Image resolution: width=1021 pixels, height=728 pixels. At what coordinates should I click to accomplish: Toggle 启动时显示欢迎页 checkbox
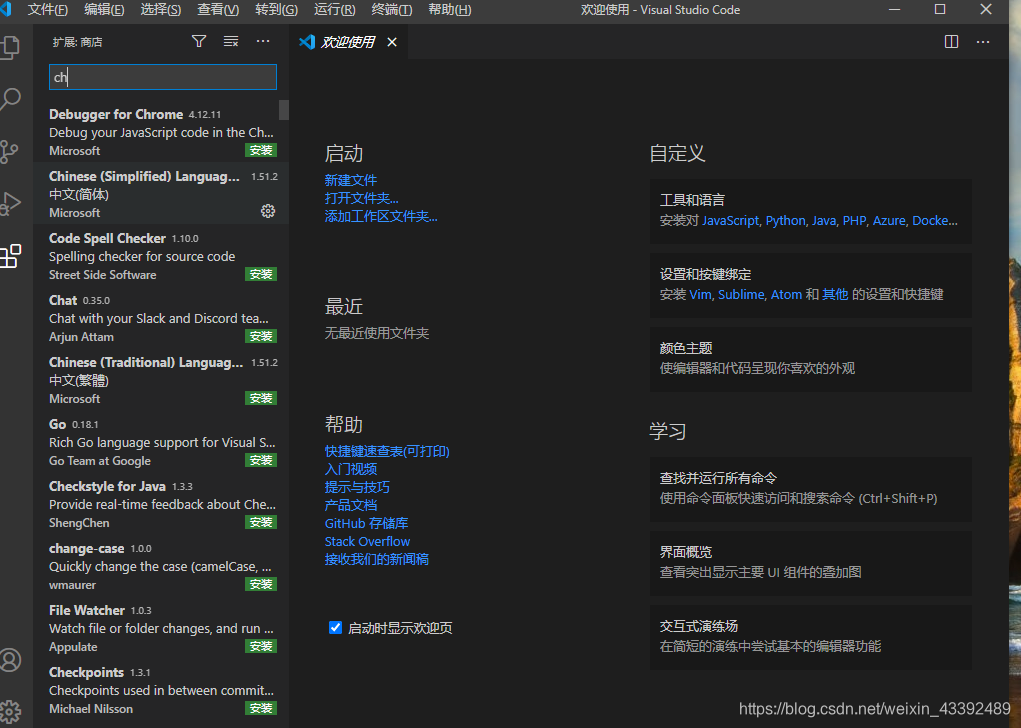point(335,628)
